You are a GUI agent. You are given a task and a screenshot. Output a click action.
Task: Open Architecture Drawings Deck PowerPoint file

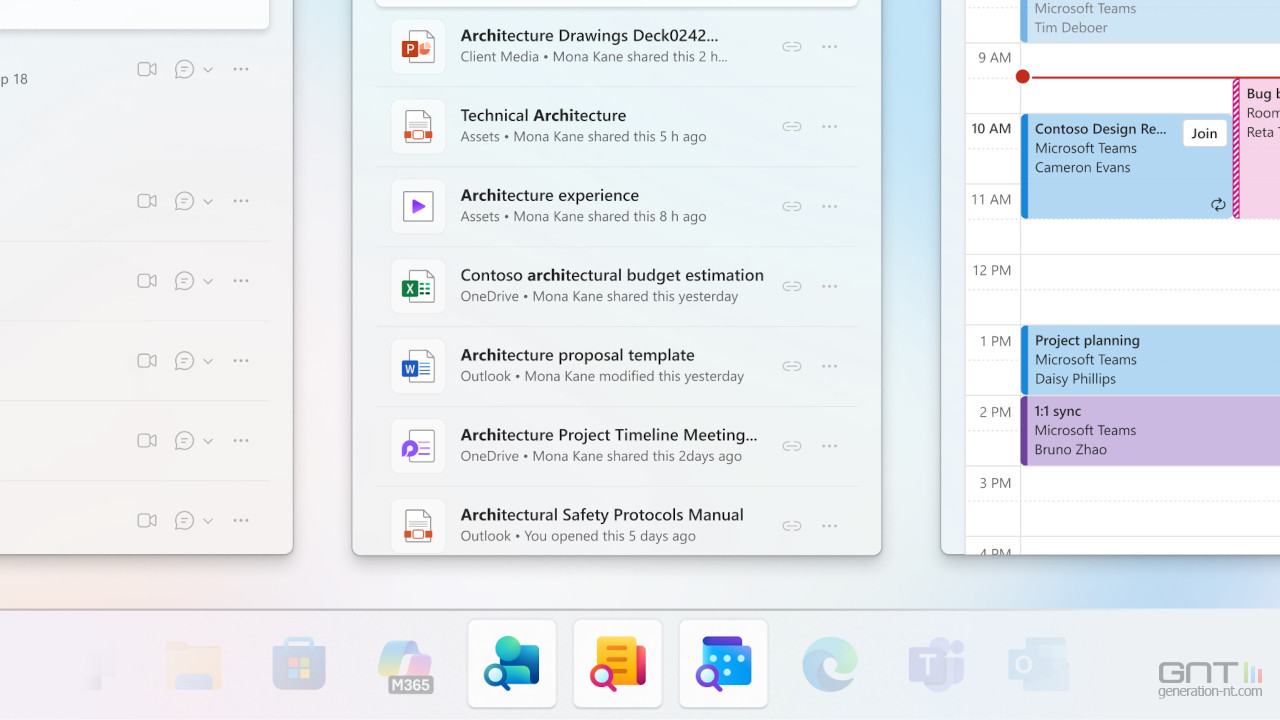[589, 36]
